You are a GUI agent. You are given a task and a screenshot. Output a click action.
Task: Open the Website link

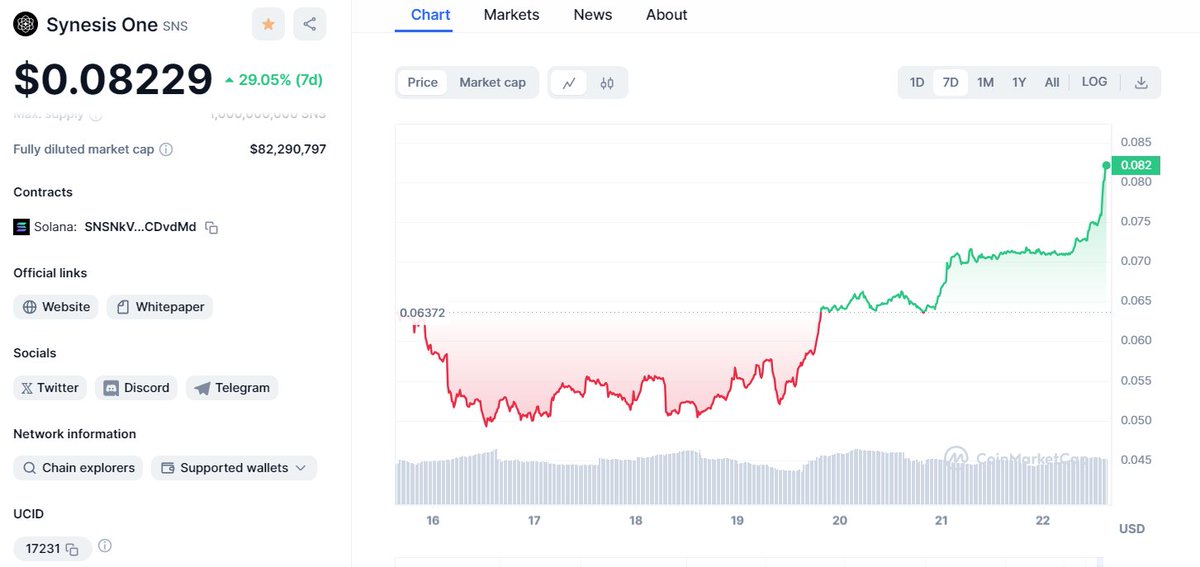(56, 307)
